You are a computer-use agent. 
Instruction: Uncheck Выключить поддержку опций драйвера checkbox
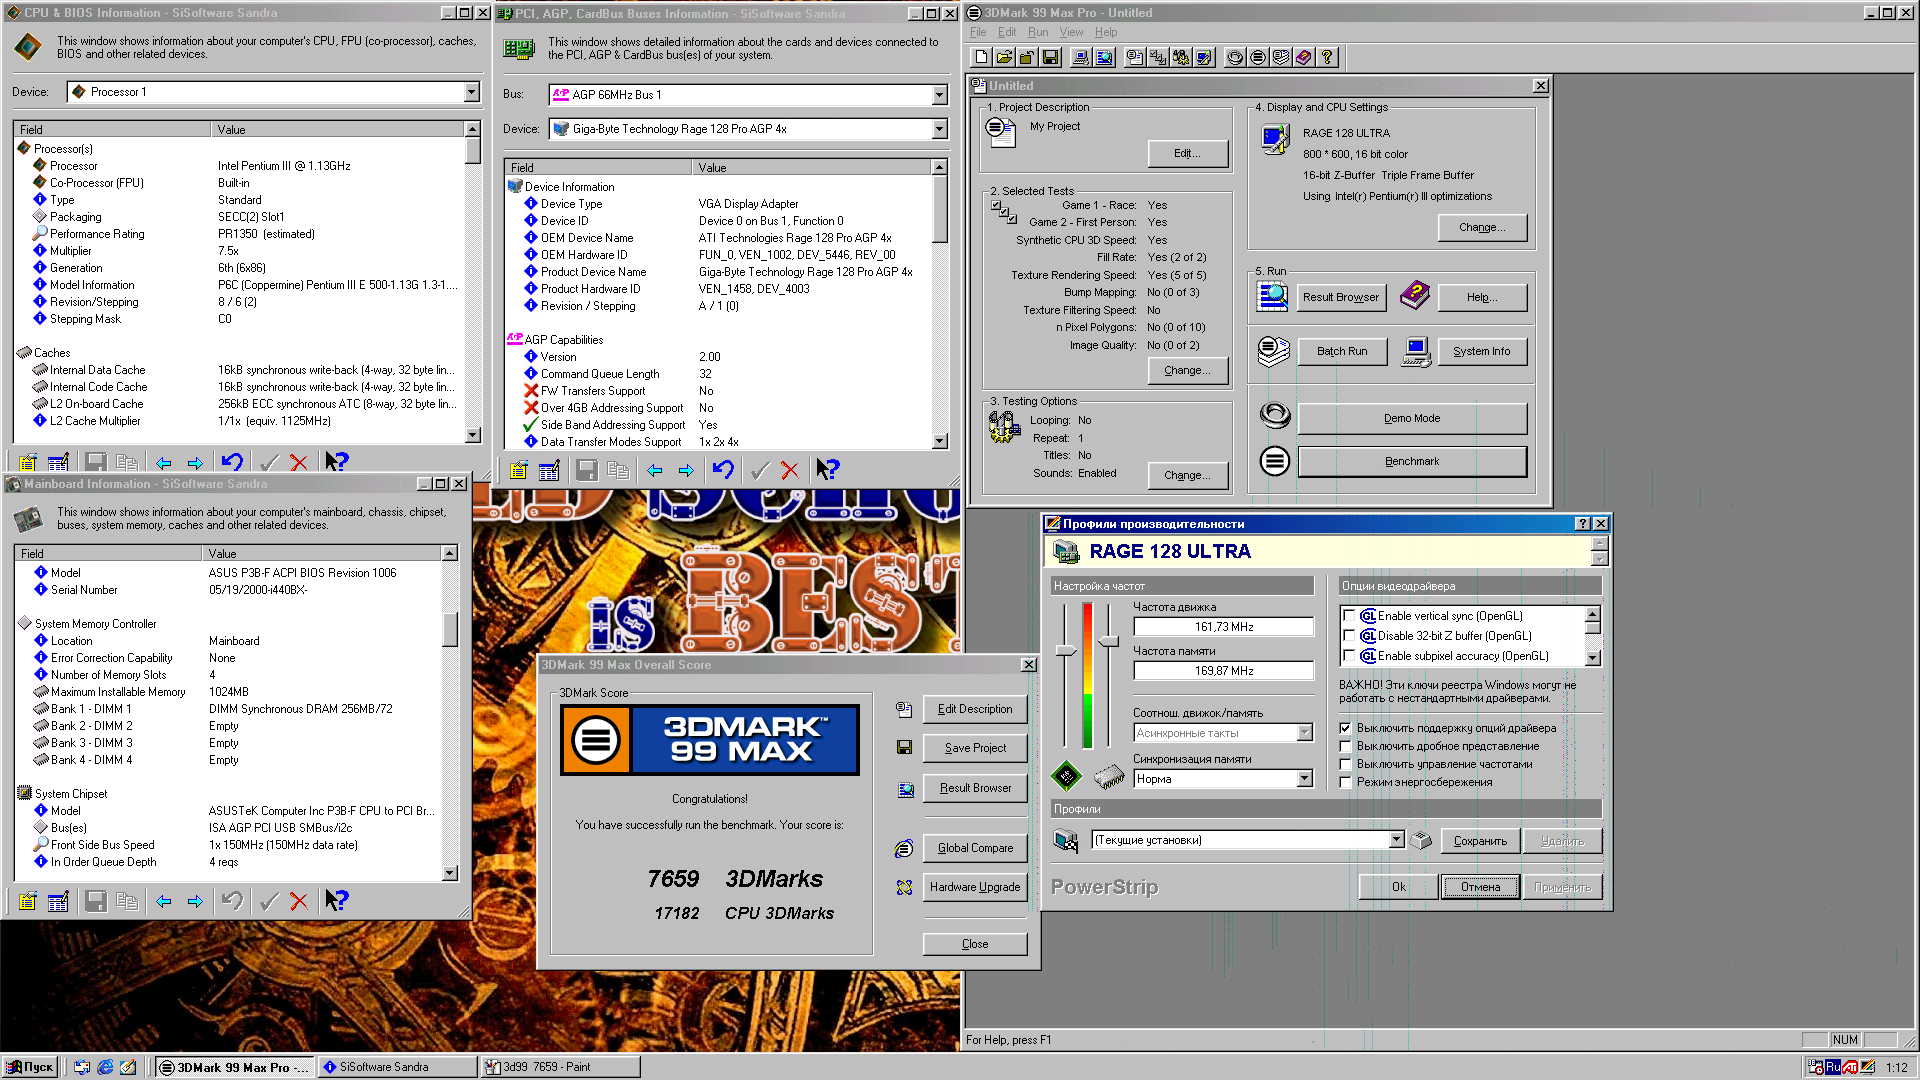1346,728
